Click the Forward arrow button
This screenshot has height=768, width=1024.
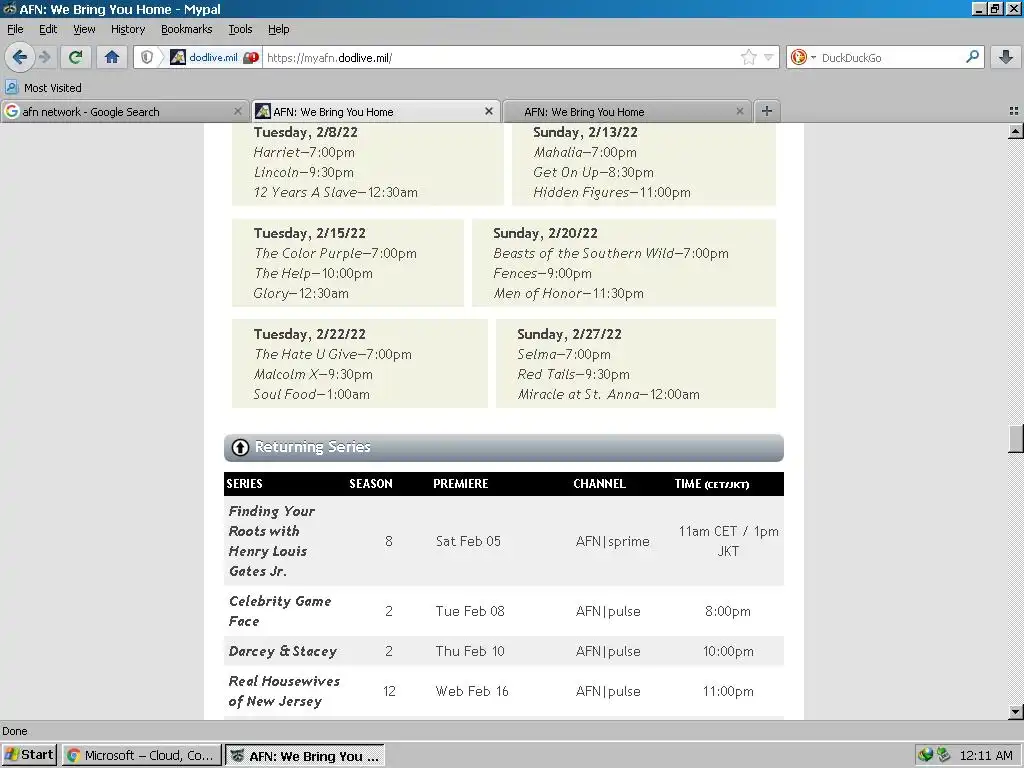pos(45,57)
